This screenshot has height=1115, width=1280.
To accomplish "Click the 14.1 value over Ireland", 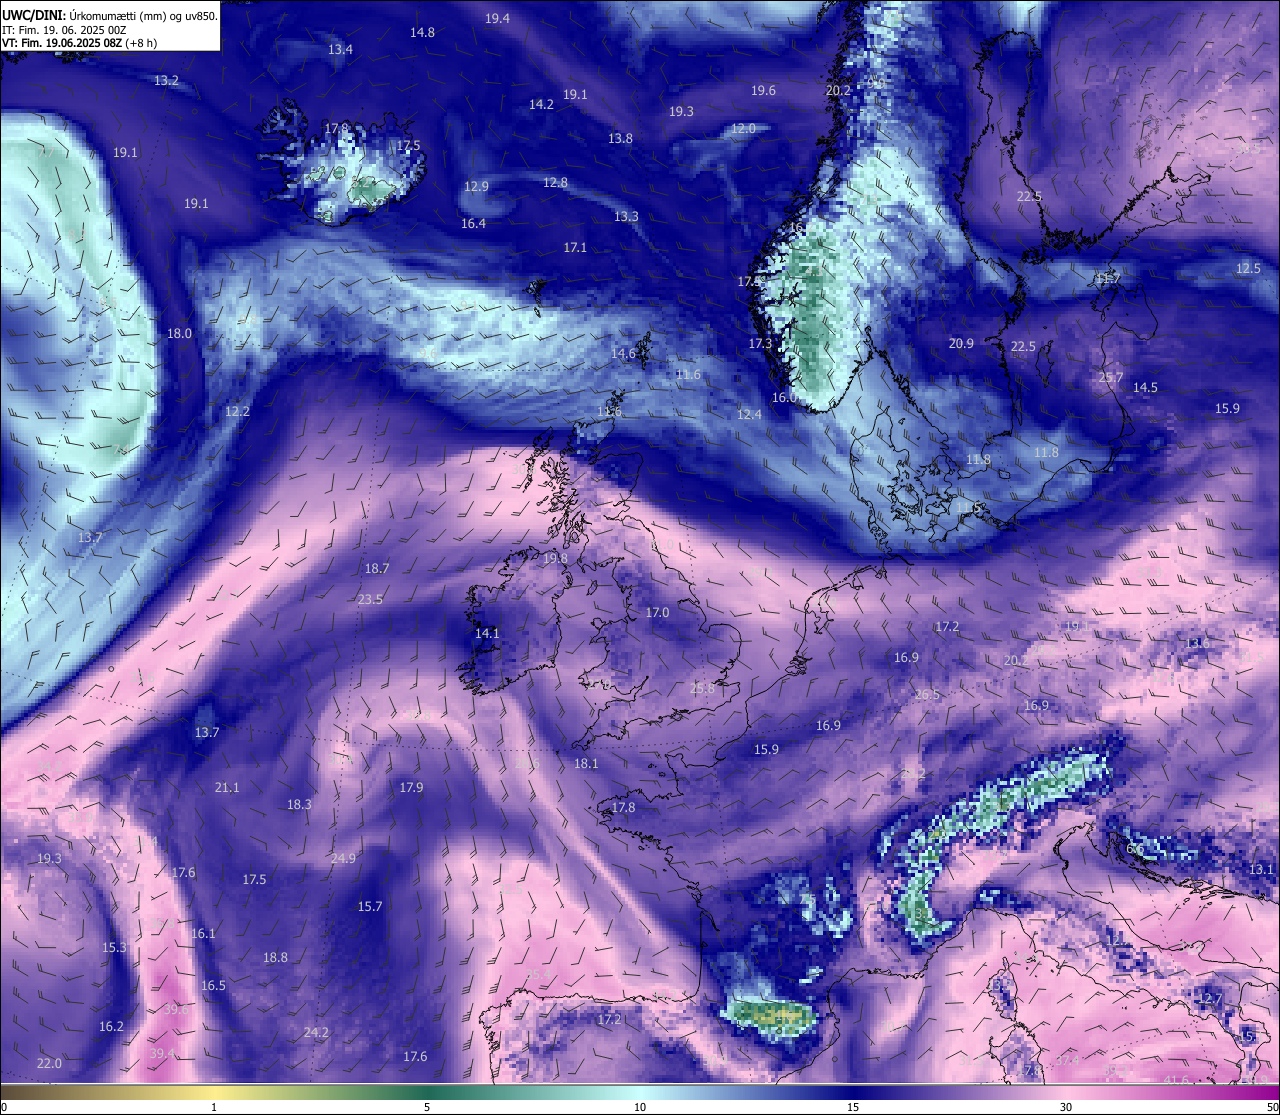I will 487,634.
